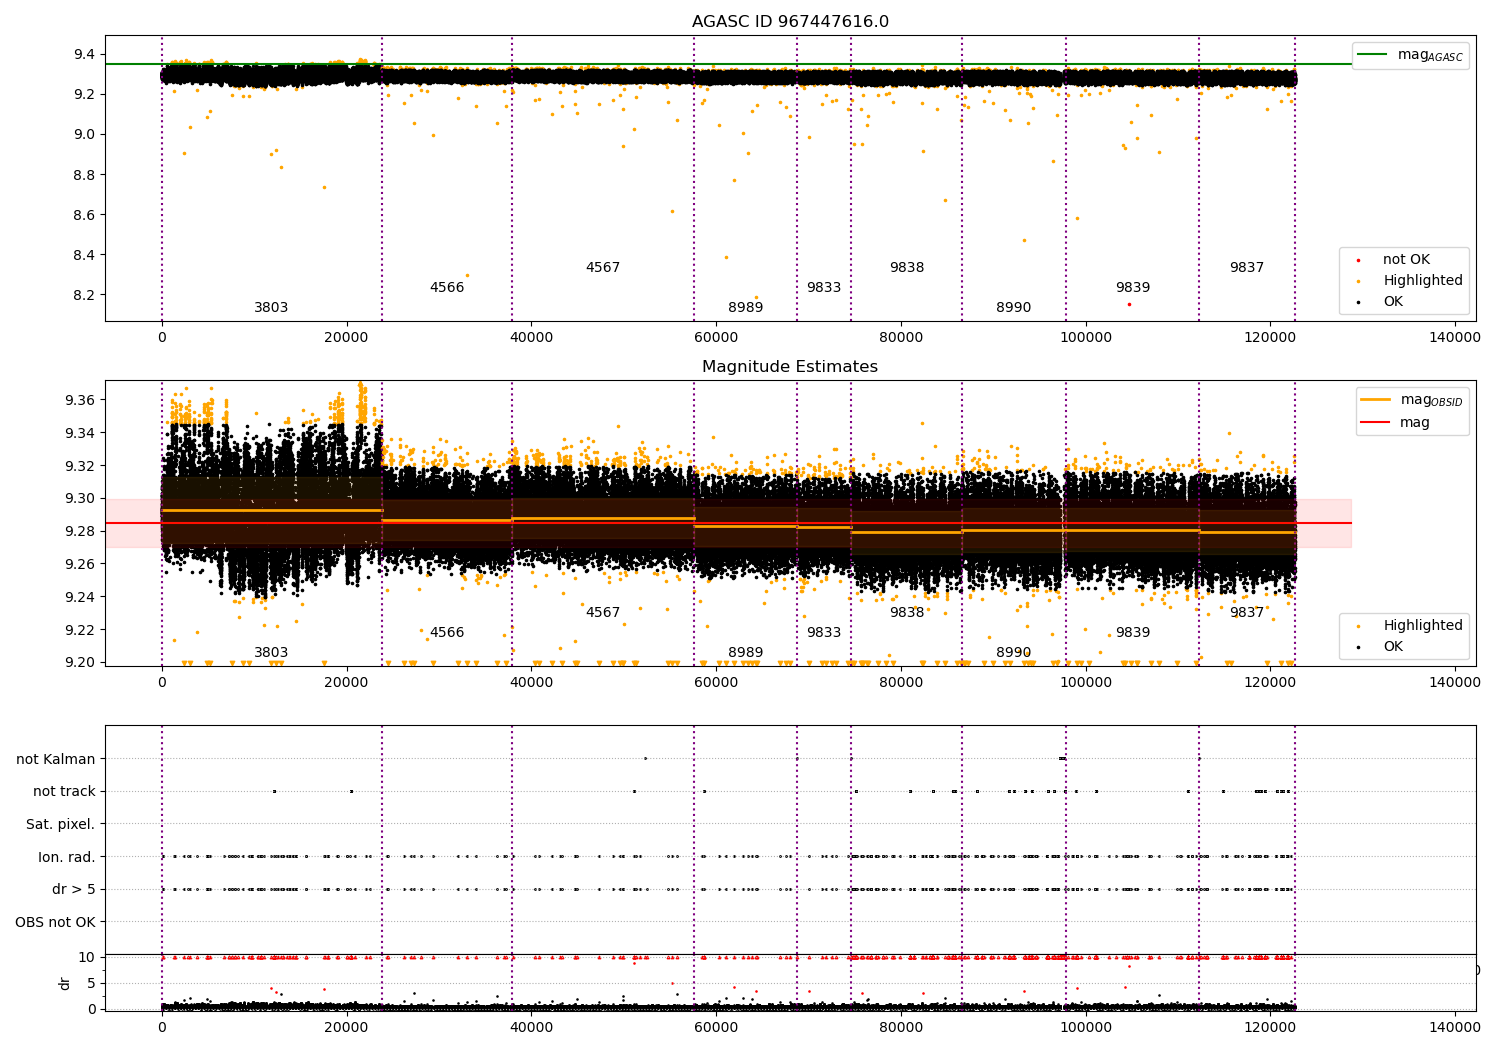The height and width of the screenshot is (1050, 1500).
Task: Click the red 'not OK' outlier point near 8.15
Action: tap(1129, 304)
